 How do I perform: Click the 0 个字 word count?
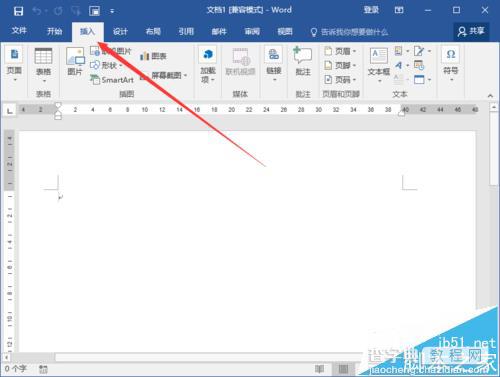tap(15, 369)
